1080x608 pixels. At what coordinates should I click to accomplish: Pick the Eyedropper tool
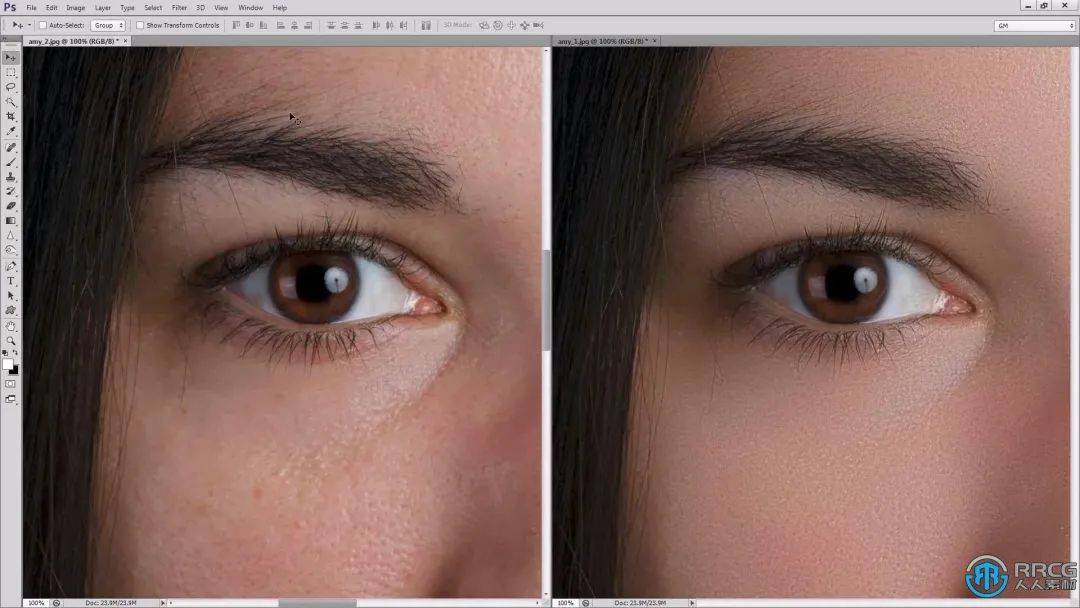11,131
